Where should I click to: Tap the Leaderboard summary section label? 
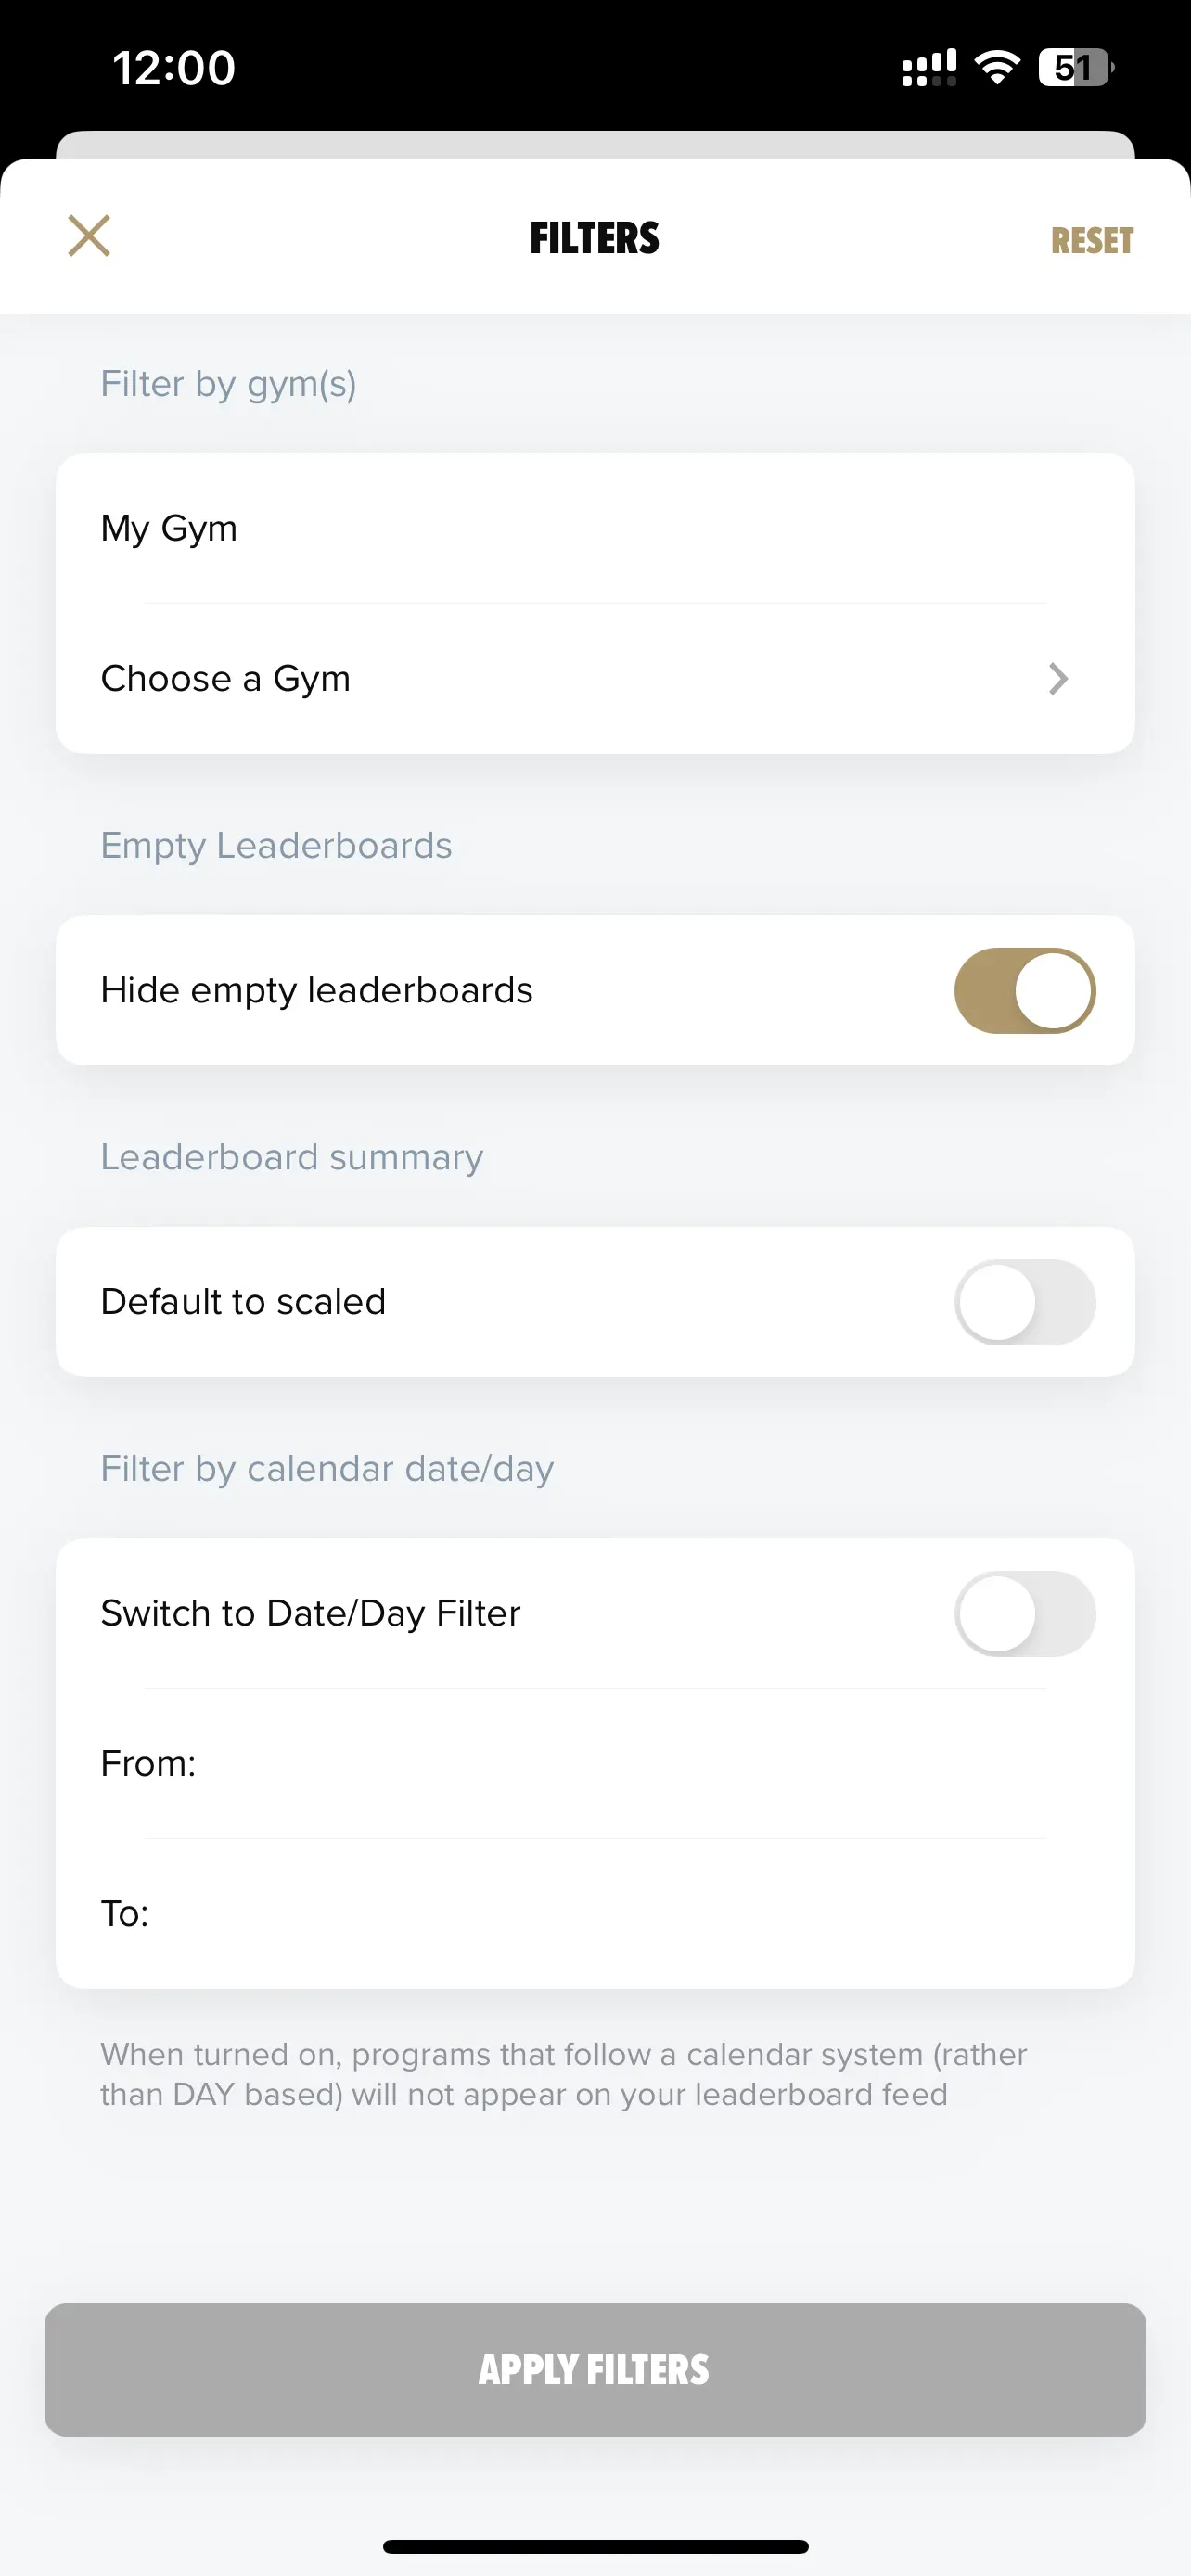292,1157
